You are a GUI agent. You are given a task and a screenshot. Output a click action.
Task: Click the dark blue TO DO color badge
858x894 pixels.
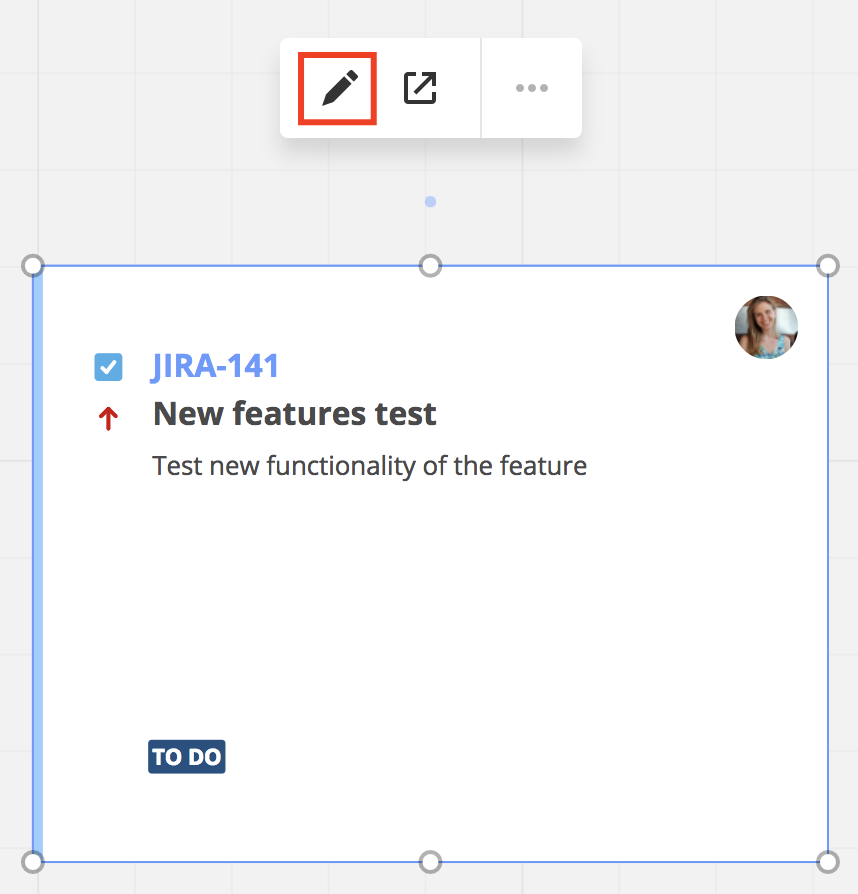(x=186, y=756)
